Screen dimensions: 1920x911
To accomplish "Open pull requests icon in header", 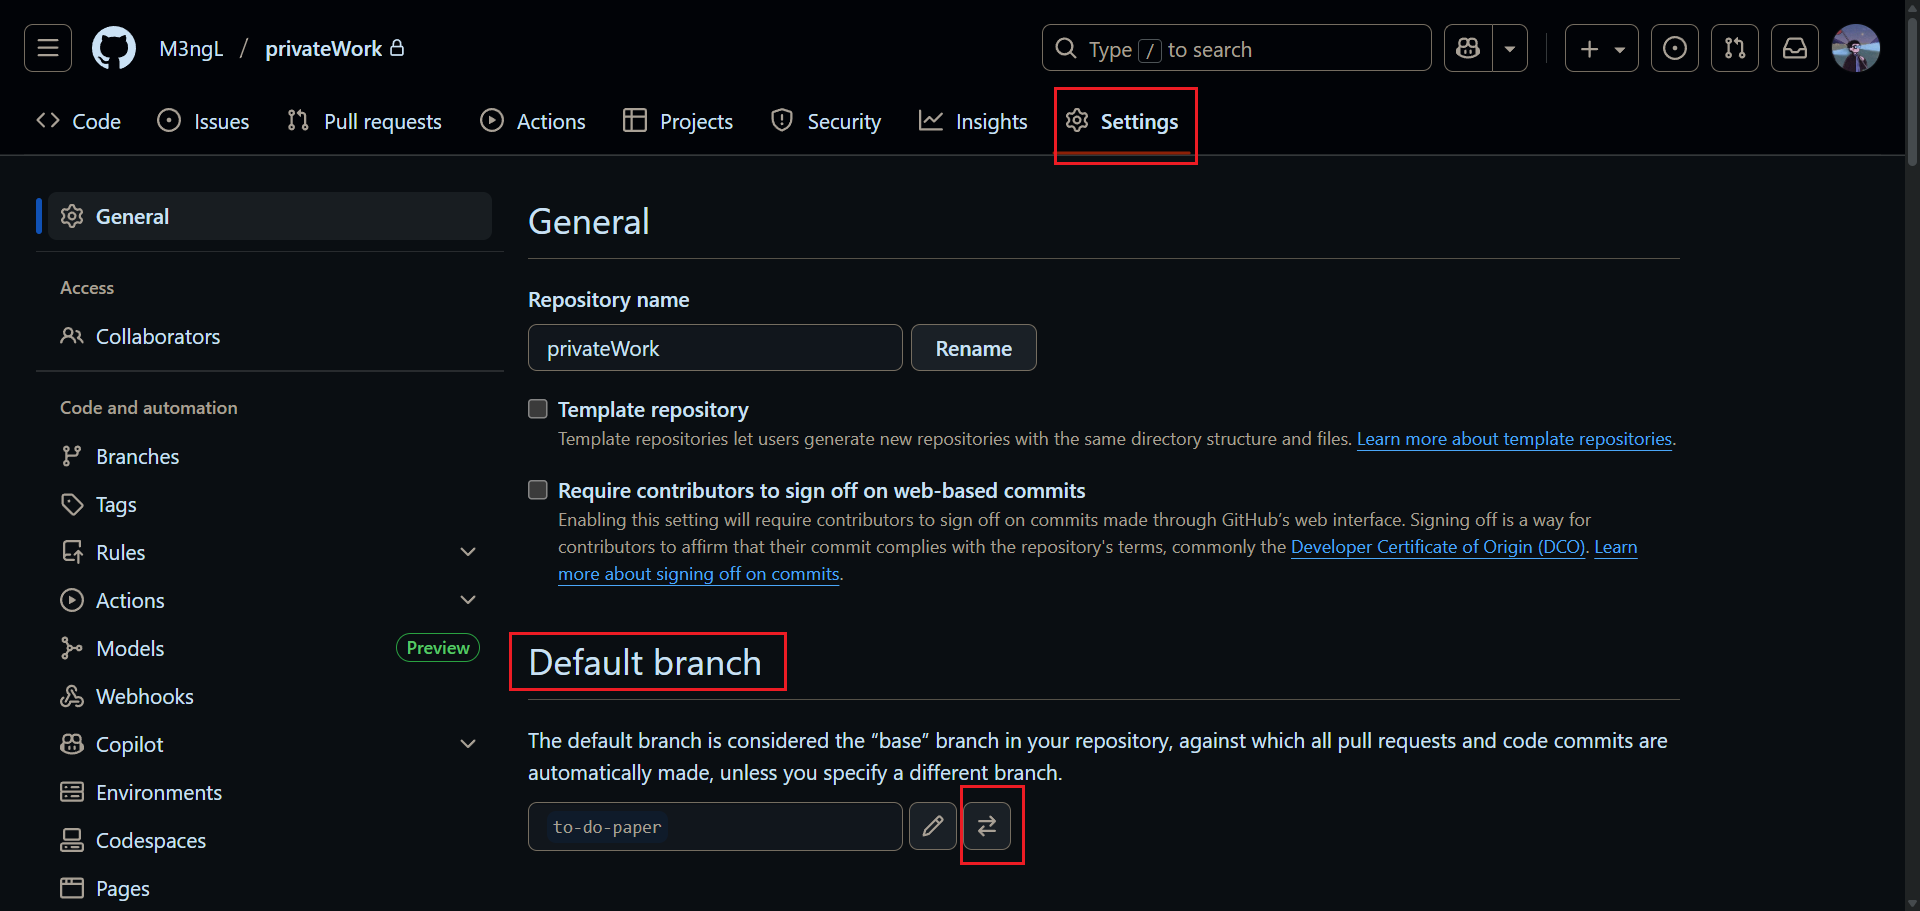I will point(1734,48).
